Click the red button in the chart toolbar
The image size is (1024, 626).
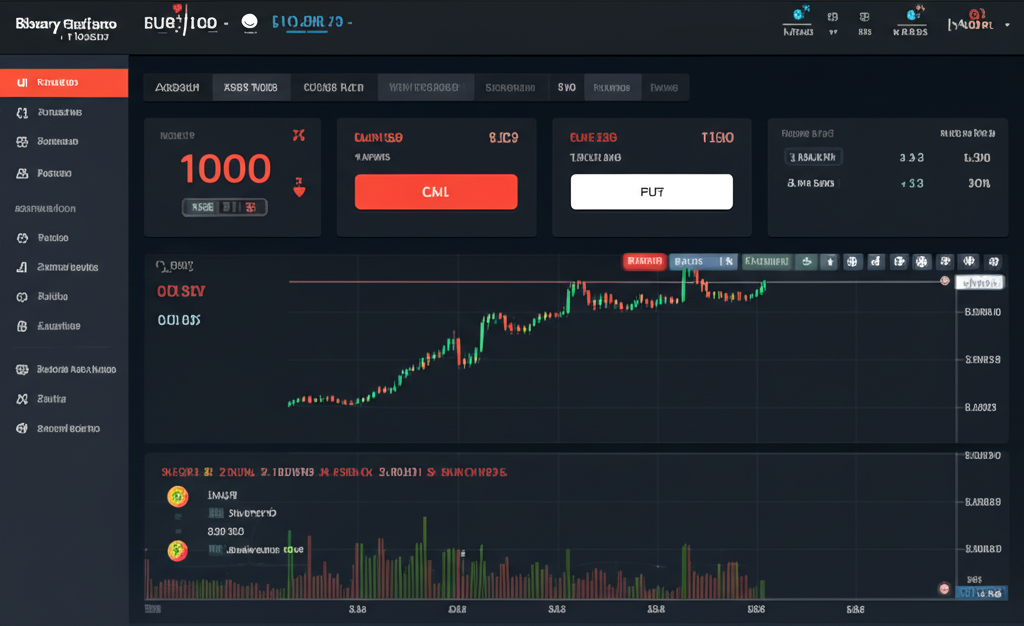[x=644, y=262]
